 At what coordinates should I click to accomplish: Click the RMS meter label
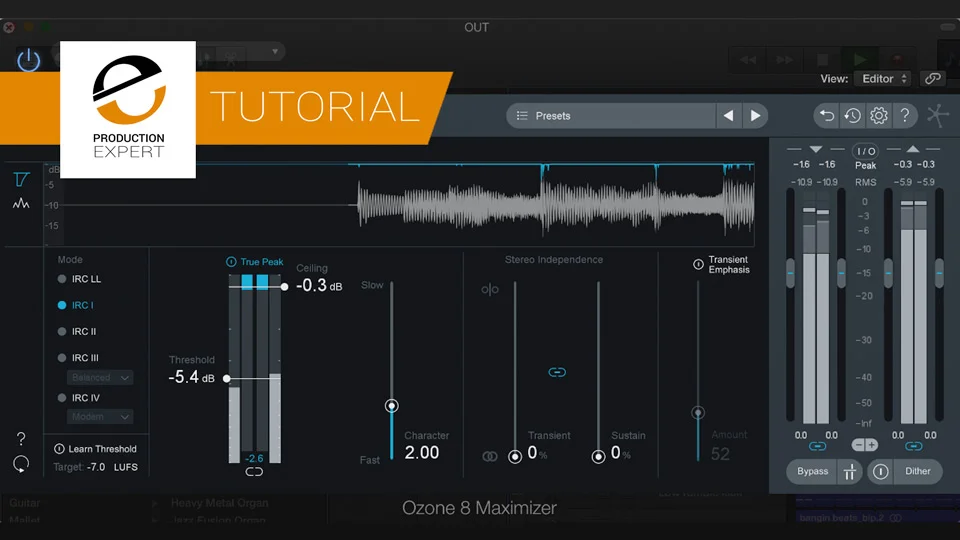tap(865, 182)
